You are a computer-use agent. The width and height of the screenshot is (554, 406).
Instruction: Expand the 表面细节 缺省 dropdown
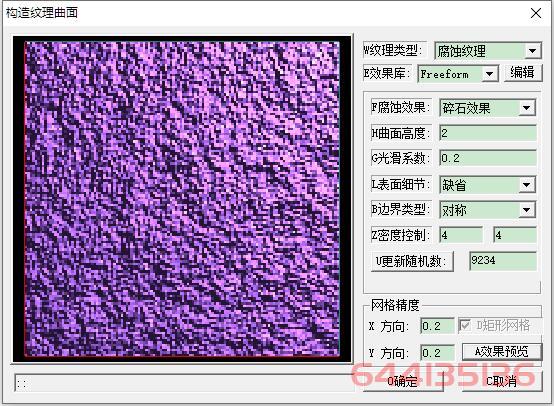pos(526,185)
